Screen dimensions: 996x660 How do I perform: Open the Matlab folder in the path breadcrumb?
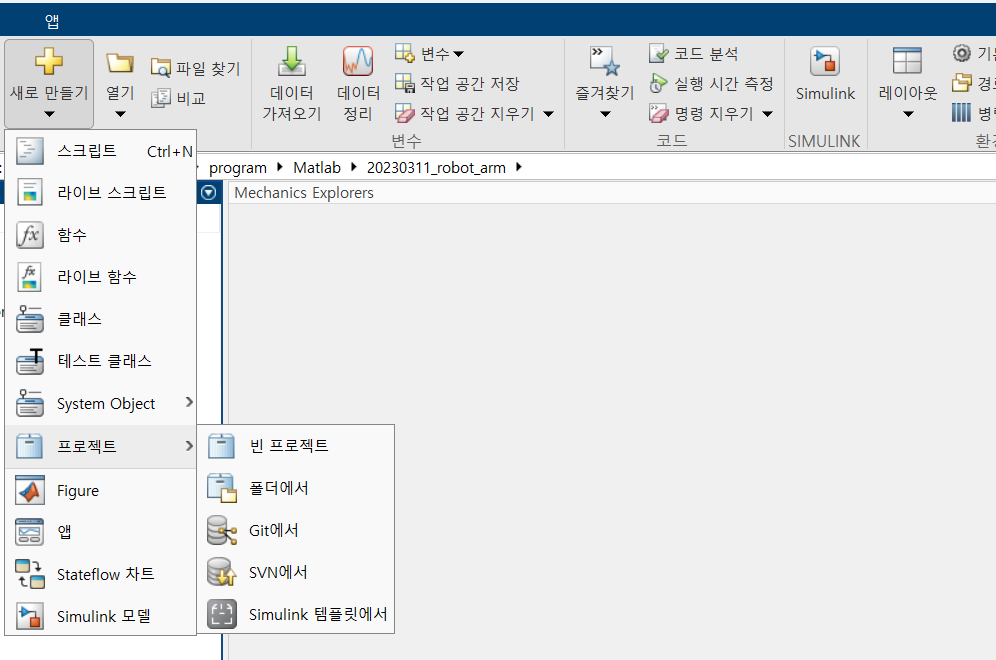[316, 167]
